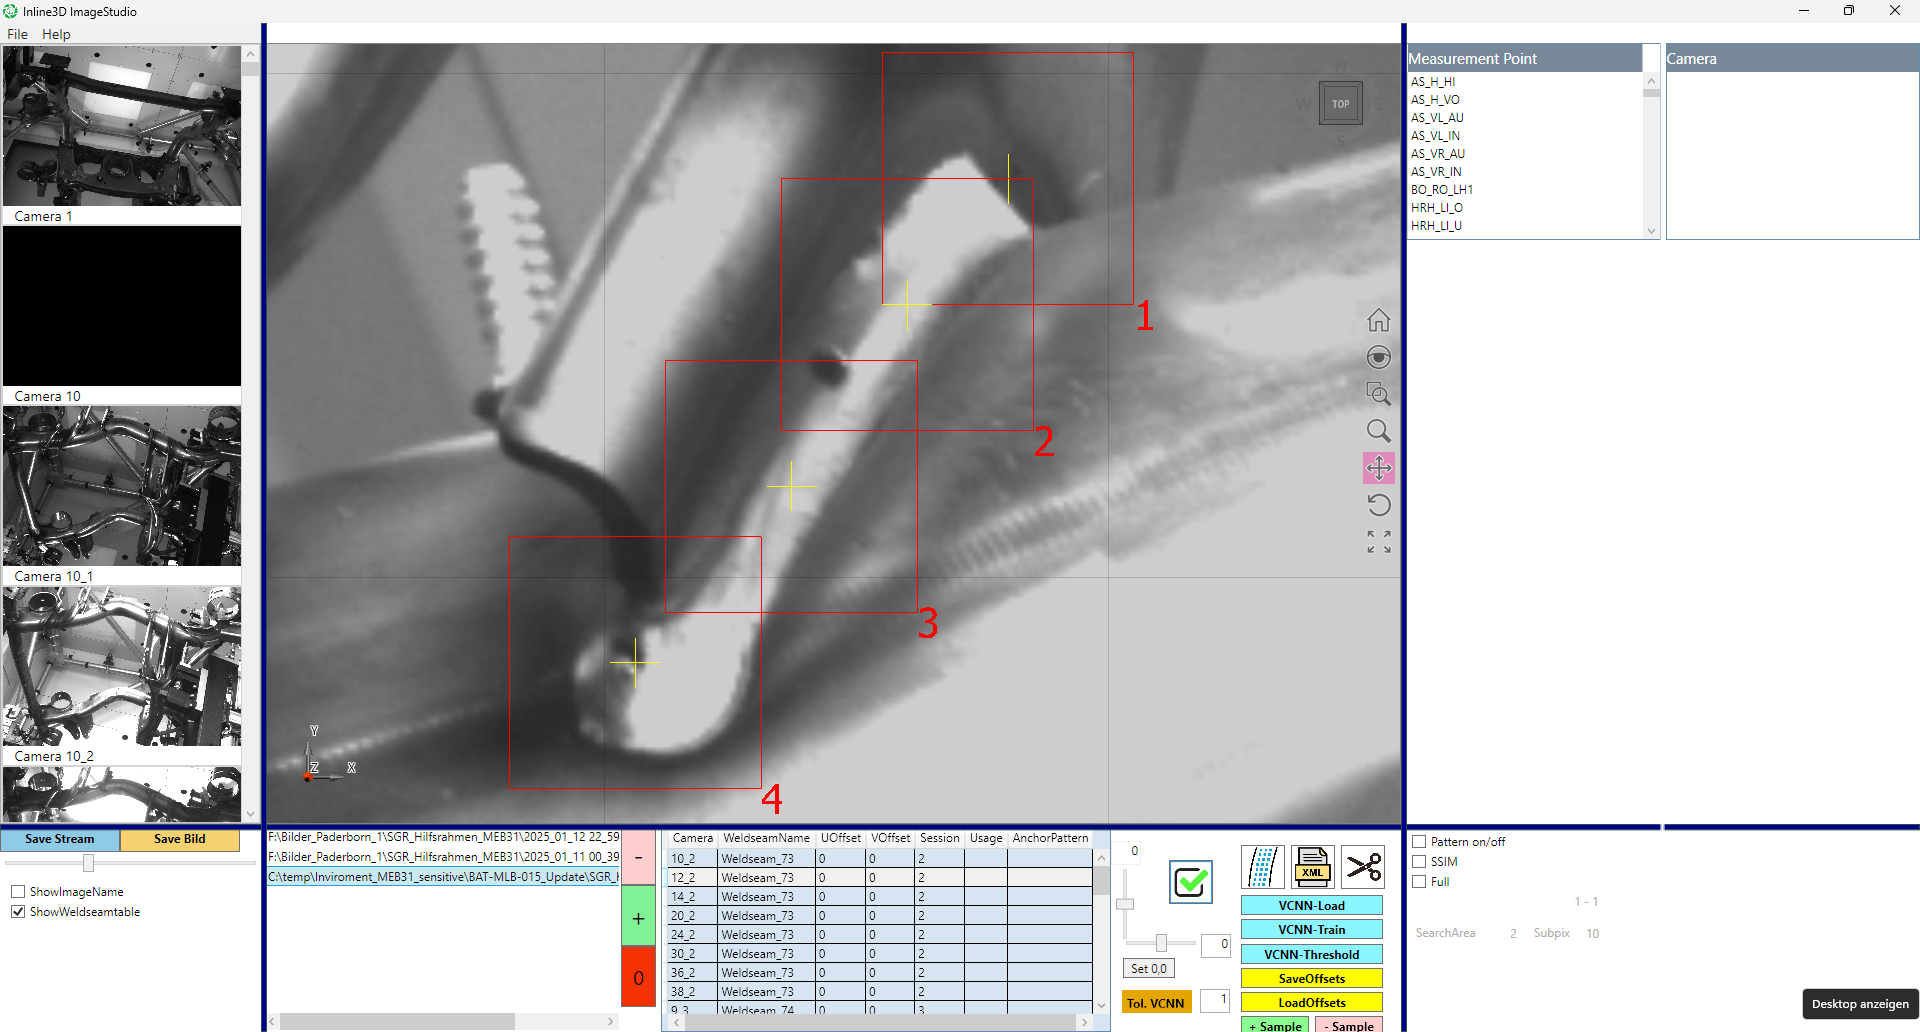Click the green plus button beside path list

(638, 917)
